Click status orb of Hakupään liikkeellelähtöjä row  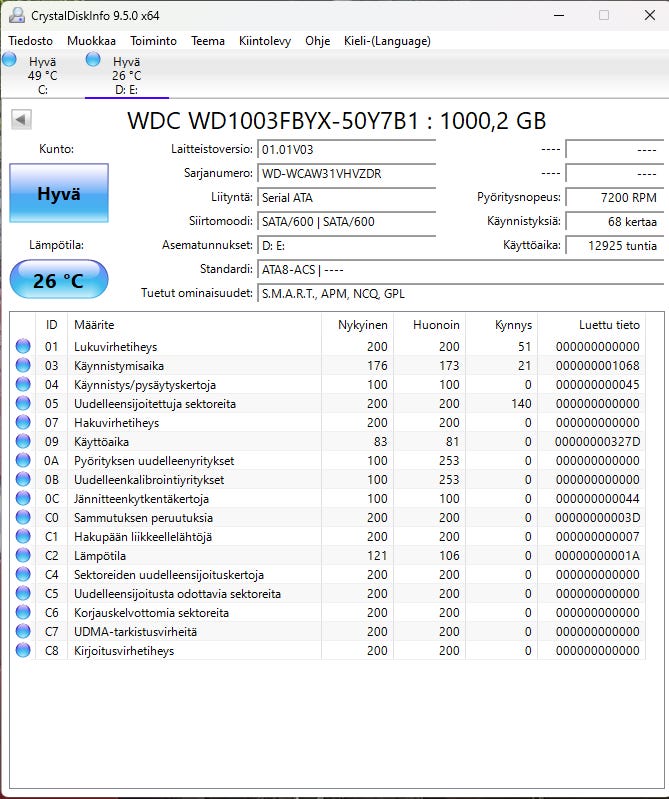[x=23, y=537]
